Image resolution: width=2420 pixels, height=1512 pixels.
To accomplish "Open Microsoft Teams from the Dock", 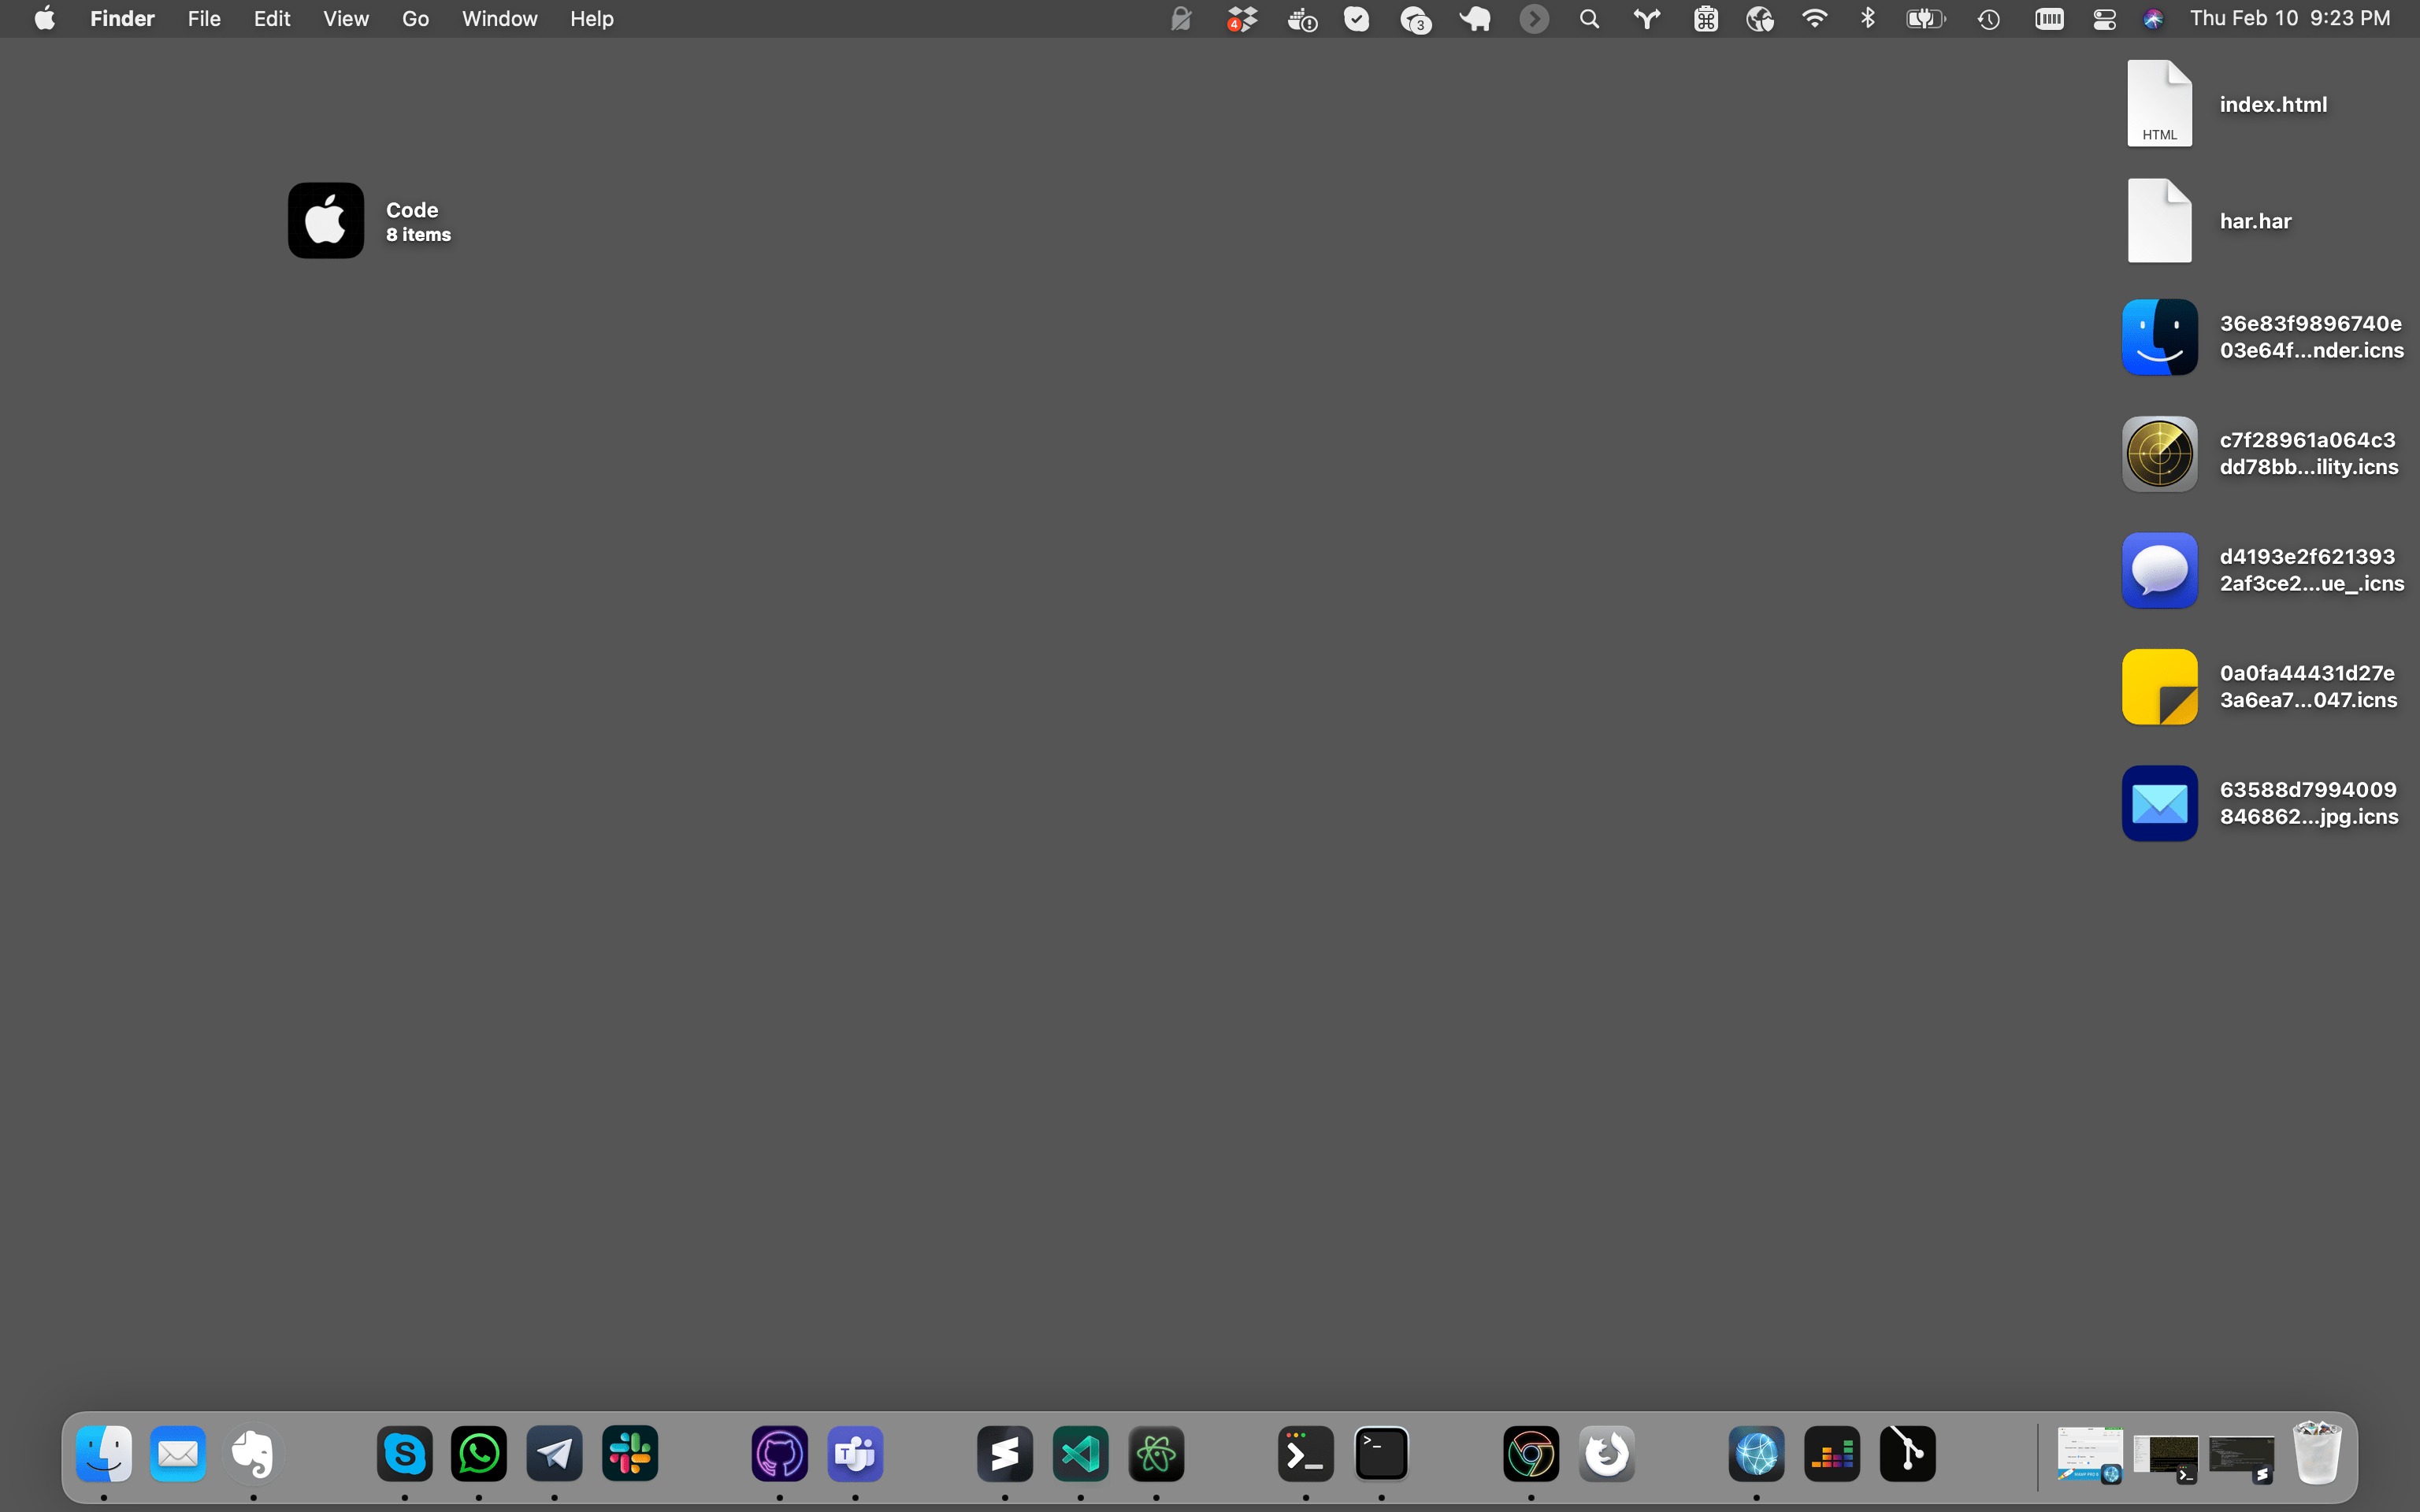I will [853, 1453].
